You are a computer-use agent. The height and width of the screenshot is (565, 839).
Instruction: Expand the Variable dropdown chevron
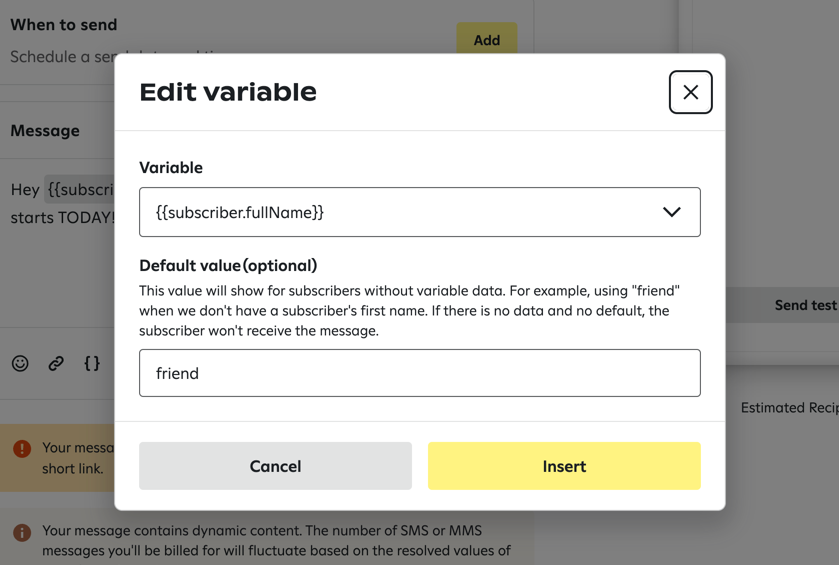[x=671, y=212]
